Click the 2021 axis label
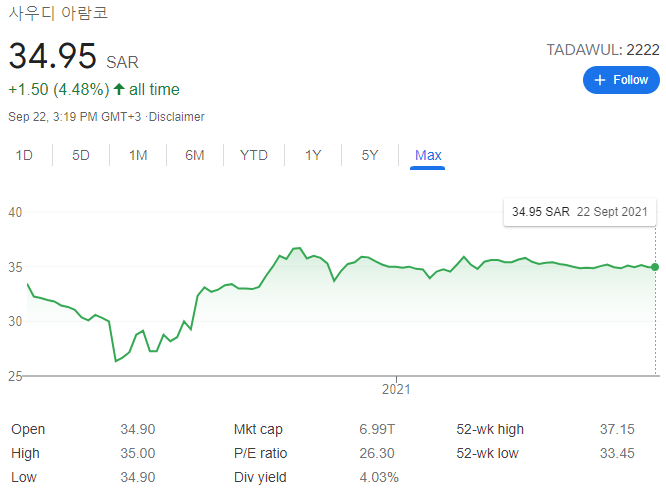The width and height of the screenshot is (666, 498). 396,389
